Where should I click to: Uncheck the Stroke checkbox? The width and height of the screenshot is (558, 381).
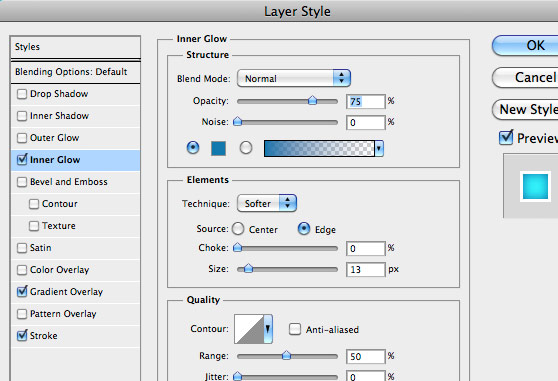(x=22, y=335)
